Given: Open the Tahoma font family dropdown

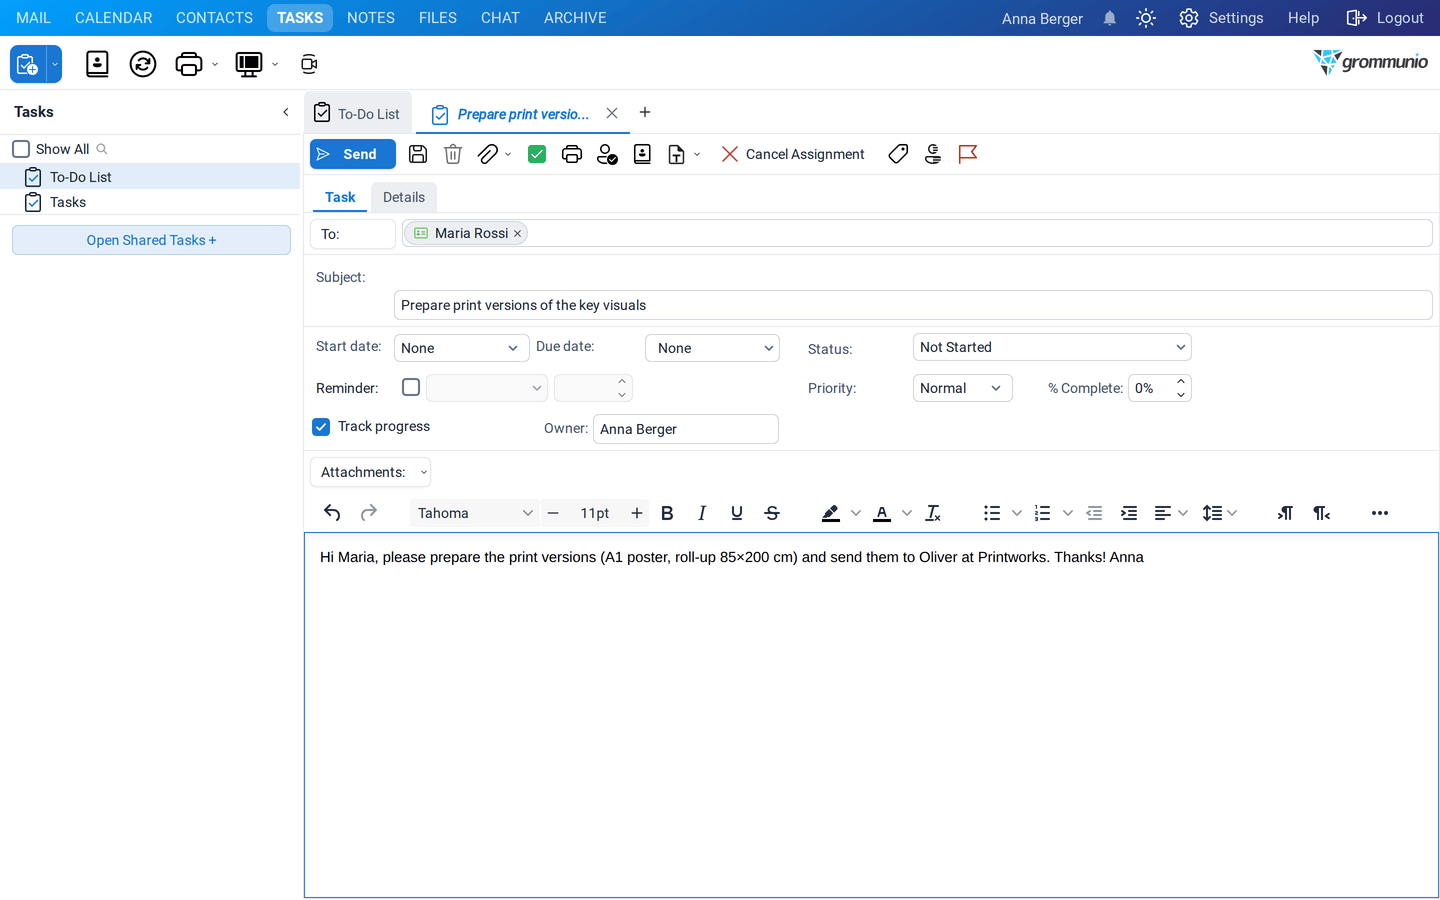Looking at the screenshot, I should (475, 513).
